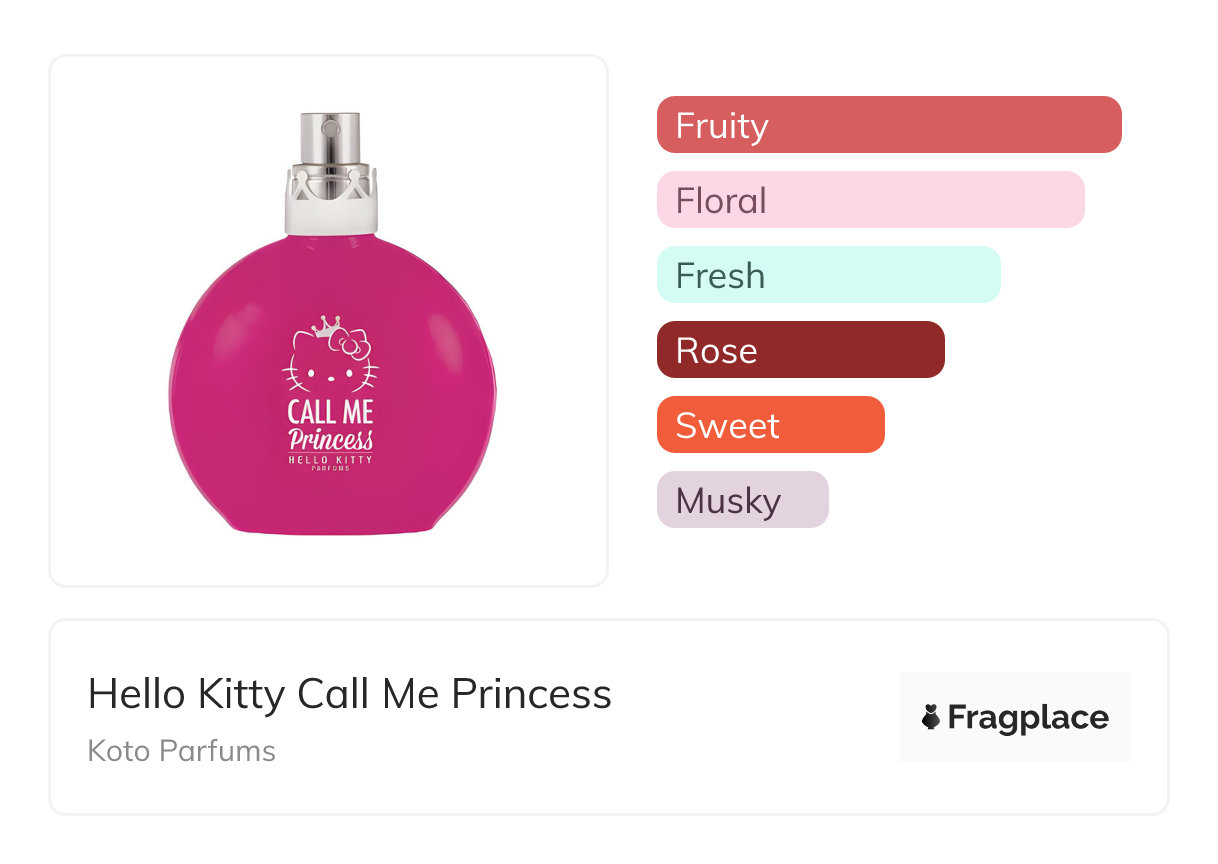Viewport: 1218px width, 864px height.
Task: Select the Floral accord bar
Action: point(870,200)
